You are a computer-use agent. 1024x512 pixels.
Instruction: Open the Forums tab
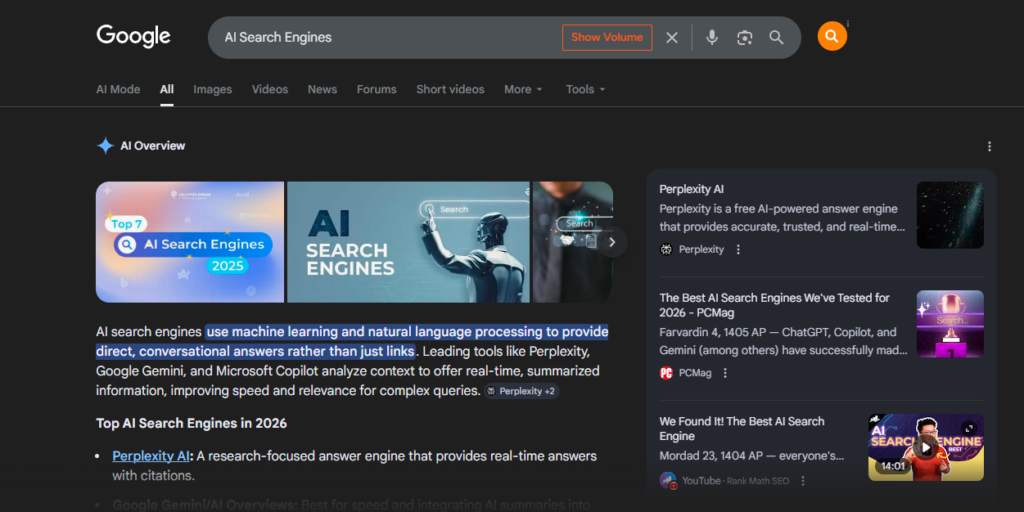pos(376,89)
